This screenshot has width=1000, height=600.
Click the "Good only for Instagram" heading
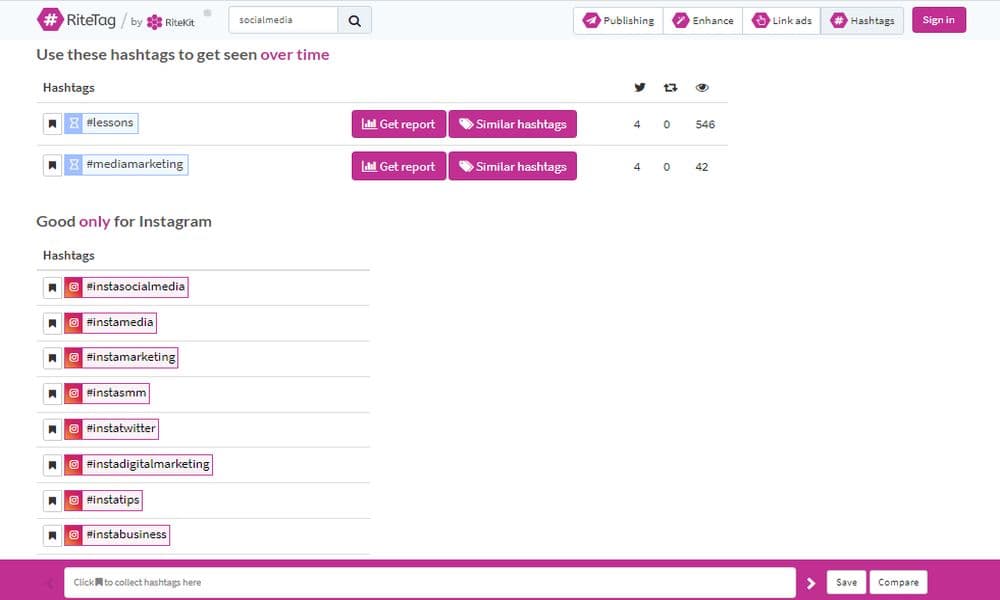pyautogui.click(x=124, y=222)
